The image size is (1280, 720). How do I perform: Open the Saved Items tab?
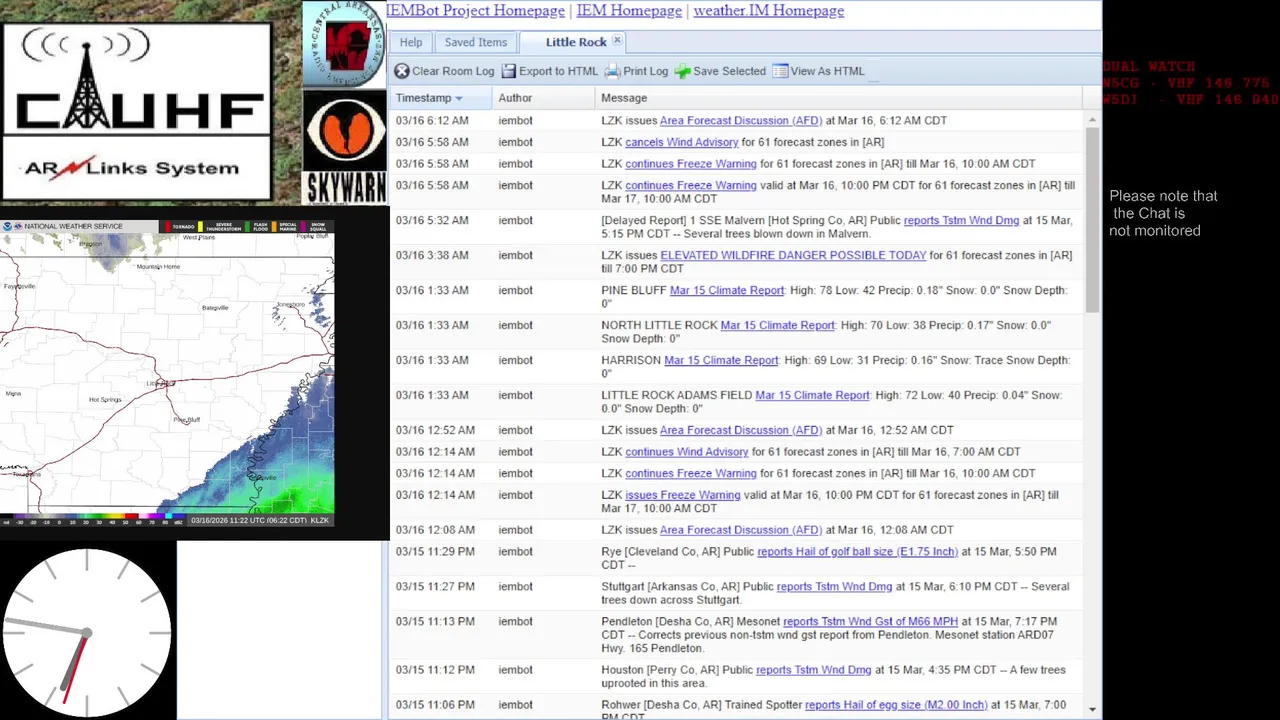click(x=476, y=42)
